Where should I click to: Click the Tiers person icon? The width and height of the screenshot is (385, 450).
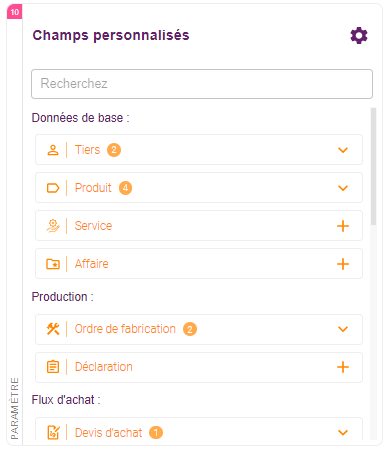53,150
